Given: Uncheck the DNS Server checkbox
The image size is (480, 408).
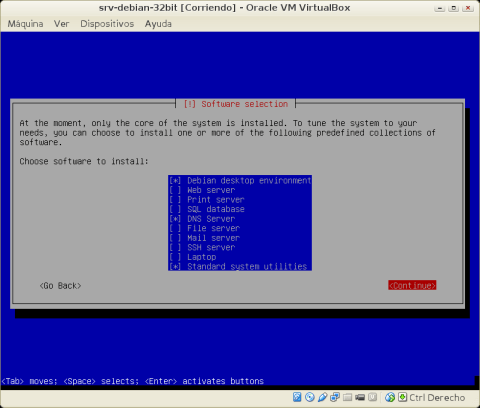Looking at the screenshot, I should click(175, 219).
